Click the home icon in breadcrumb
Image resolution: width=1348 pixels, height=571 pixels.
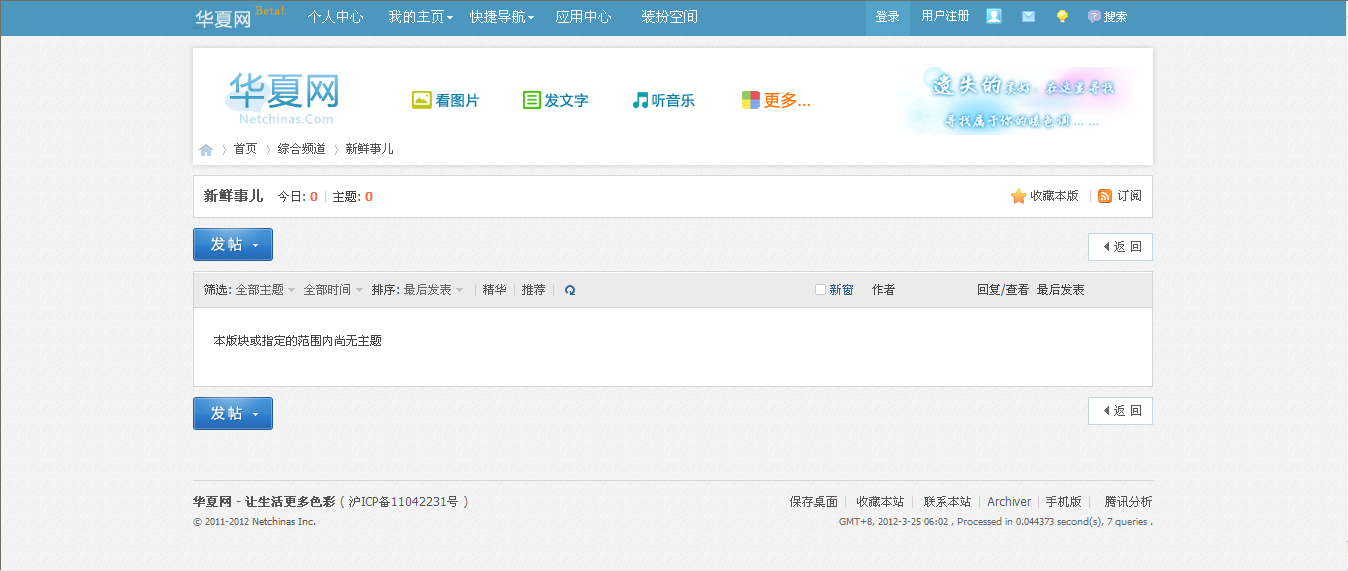(206, 150)
